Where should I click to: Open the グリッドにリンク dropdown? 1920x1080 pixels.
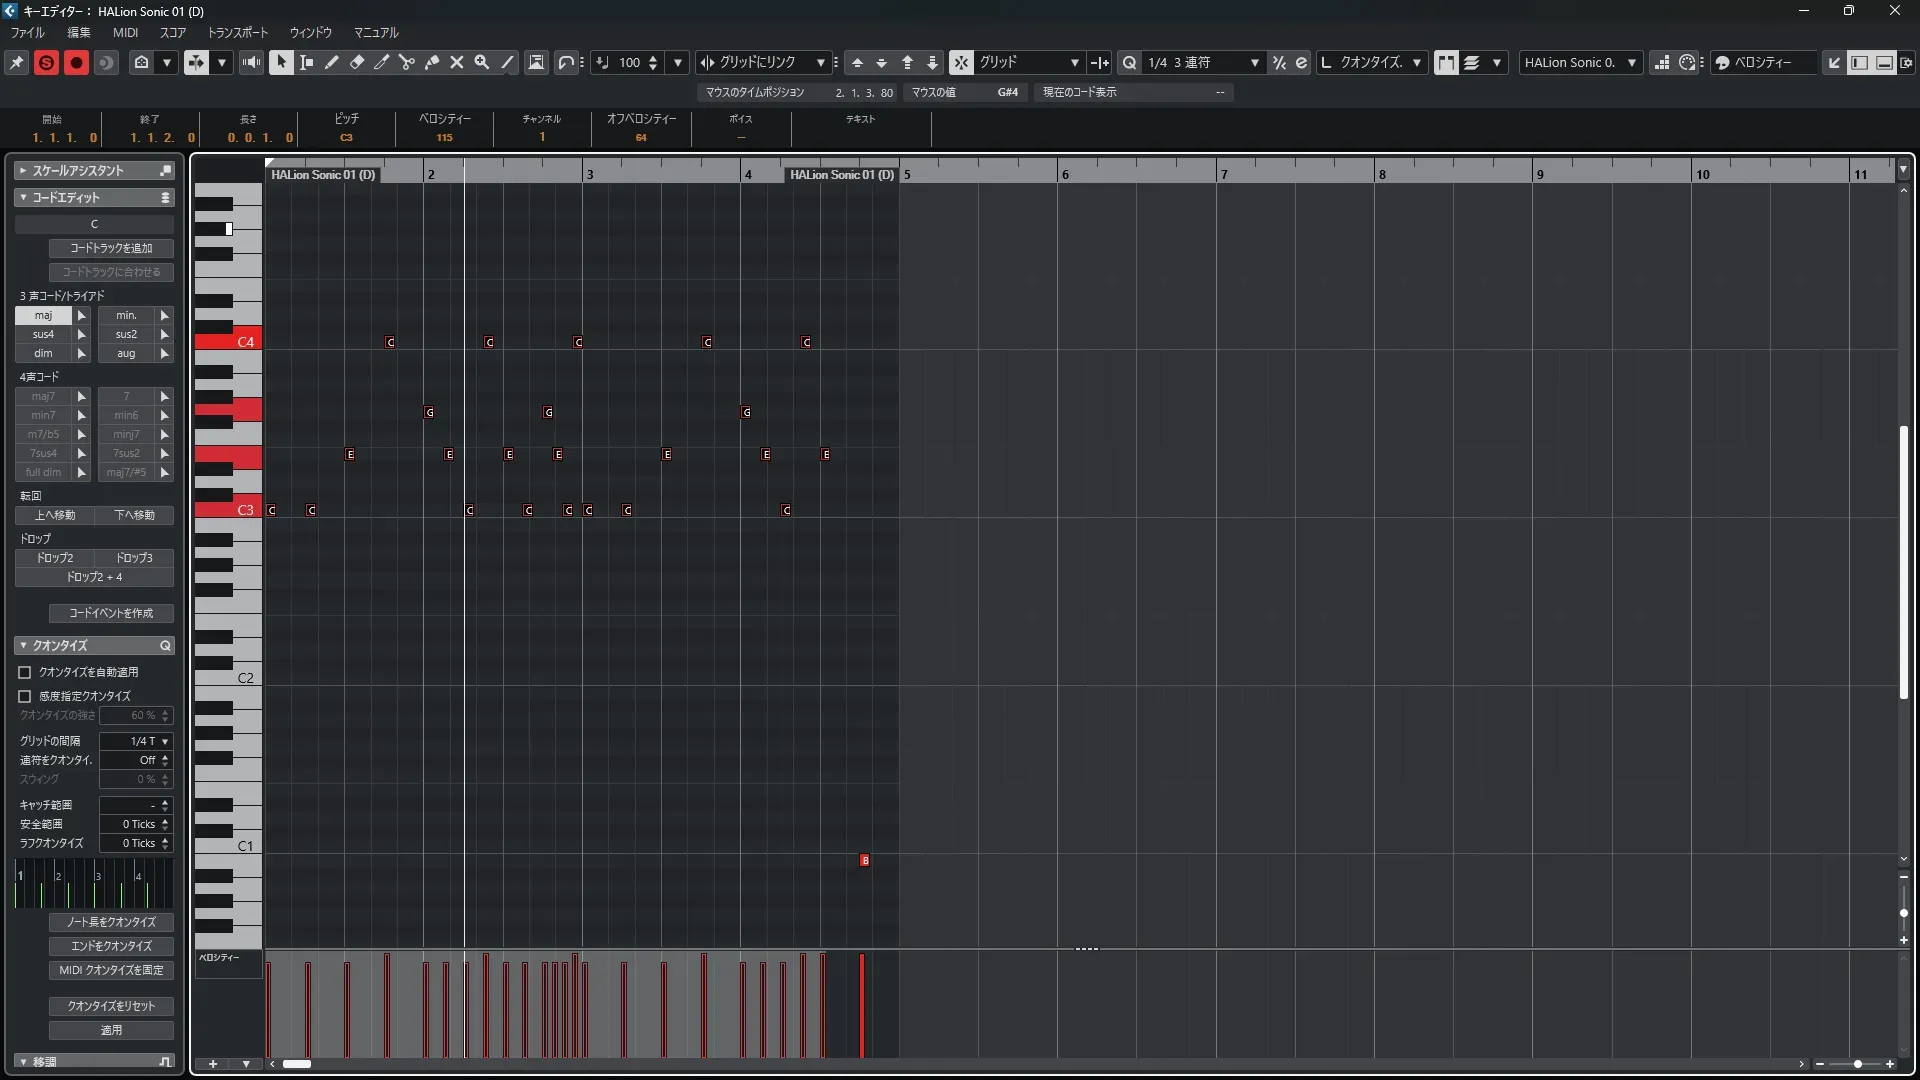pos(820,62)
